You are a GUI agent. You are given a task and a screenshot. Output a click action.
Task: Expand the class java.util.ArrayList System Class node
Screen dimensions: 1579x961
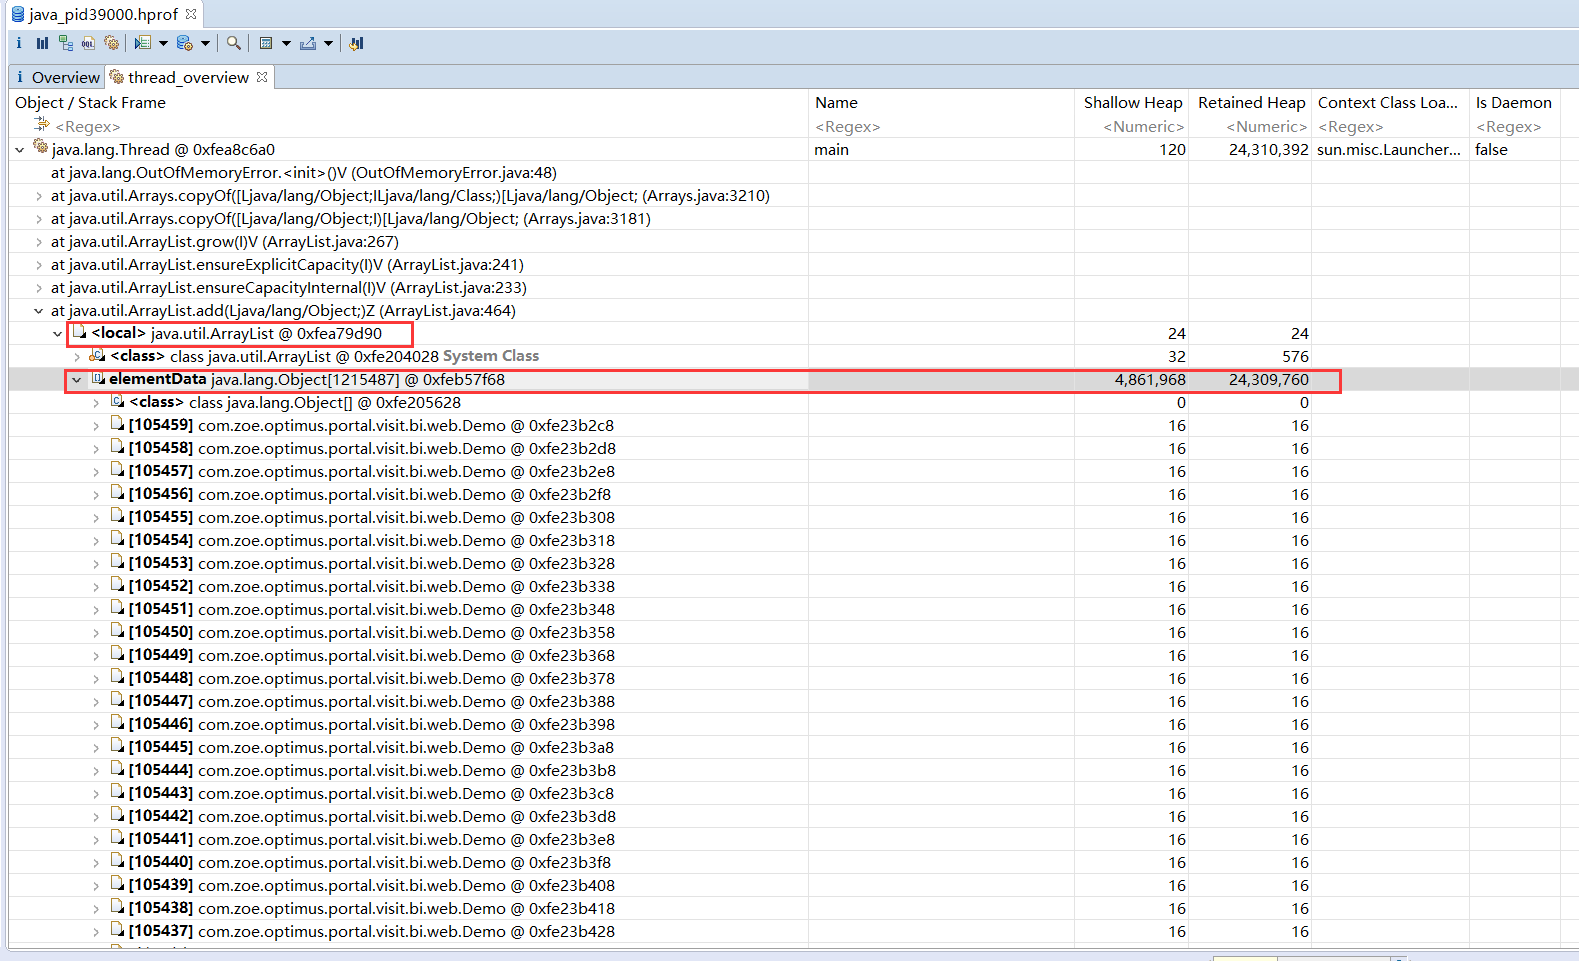77,357
